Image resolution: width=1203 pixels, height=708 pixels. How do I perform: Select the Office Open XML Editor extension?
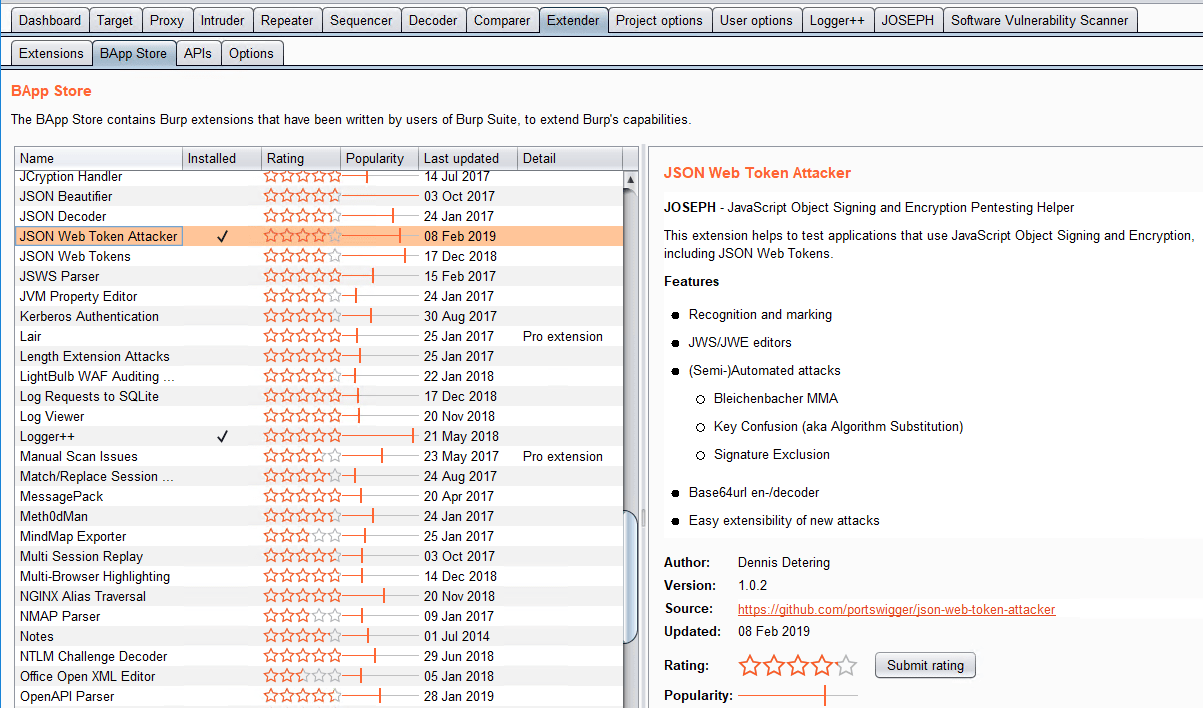pos(319,676)
